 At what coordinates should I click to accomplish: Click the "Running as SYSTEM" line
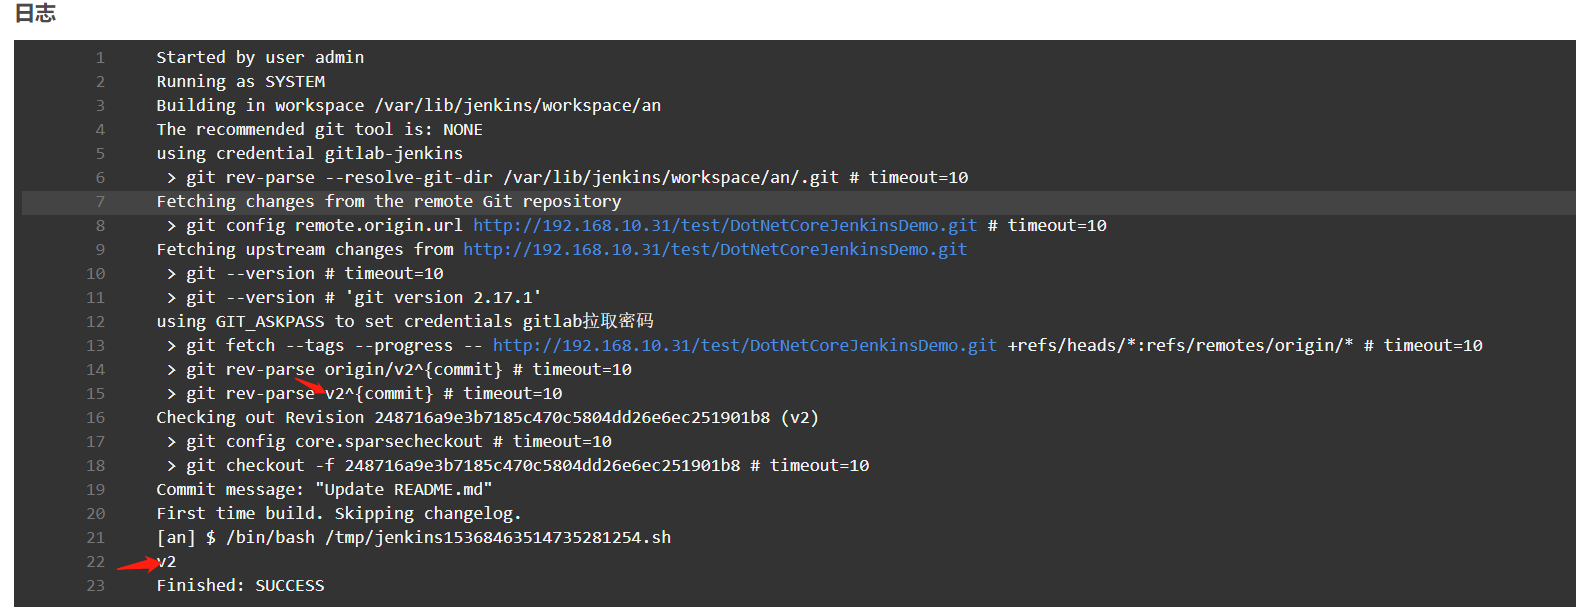(240, 82)
